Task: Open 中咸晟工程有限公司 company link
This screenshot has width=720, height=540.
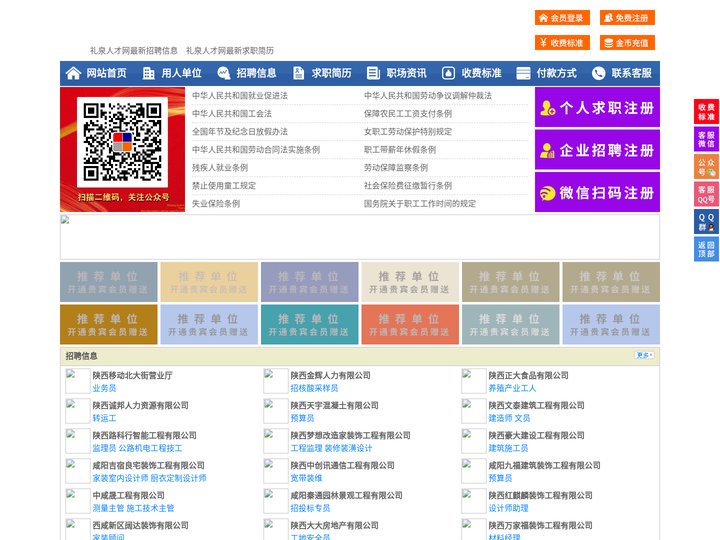Action: [x=129, y=495]
